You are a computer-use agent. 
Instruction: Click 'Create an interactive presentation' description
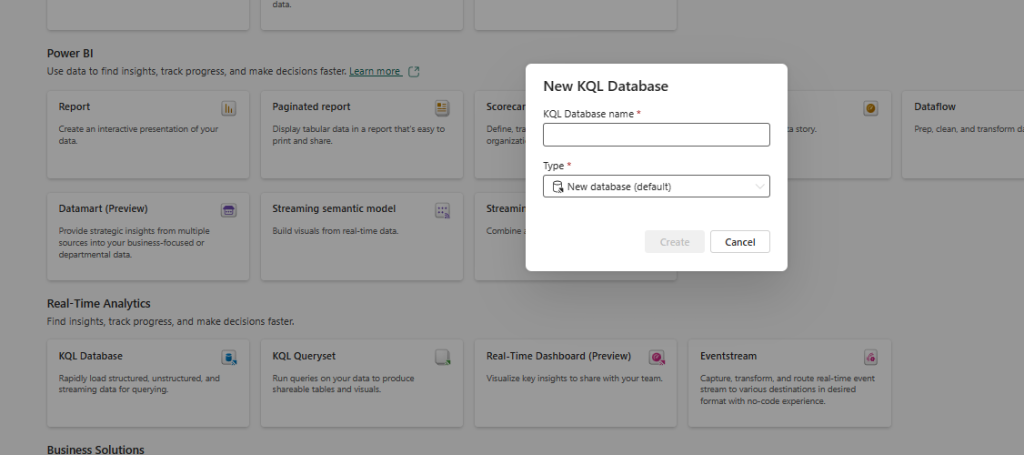138,134
